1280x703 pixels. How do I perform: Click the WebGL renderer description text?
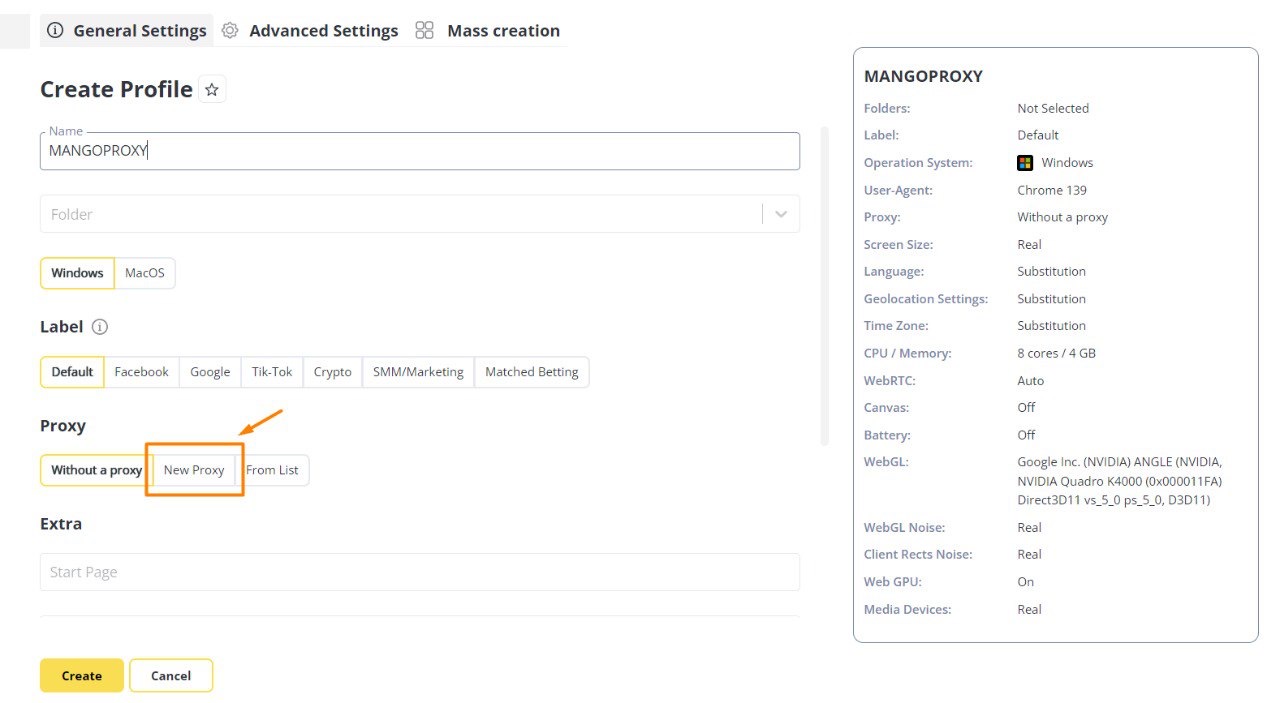1119,481
